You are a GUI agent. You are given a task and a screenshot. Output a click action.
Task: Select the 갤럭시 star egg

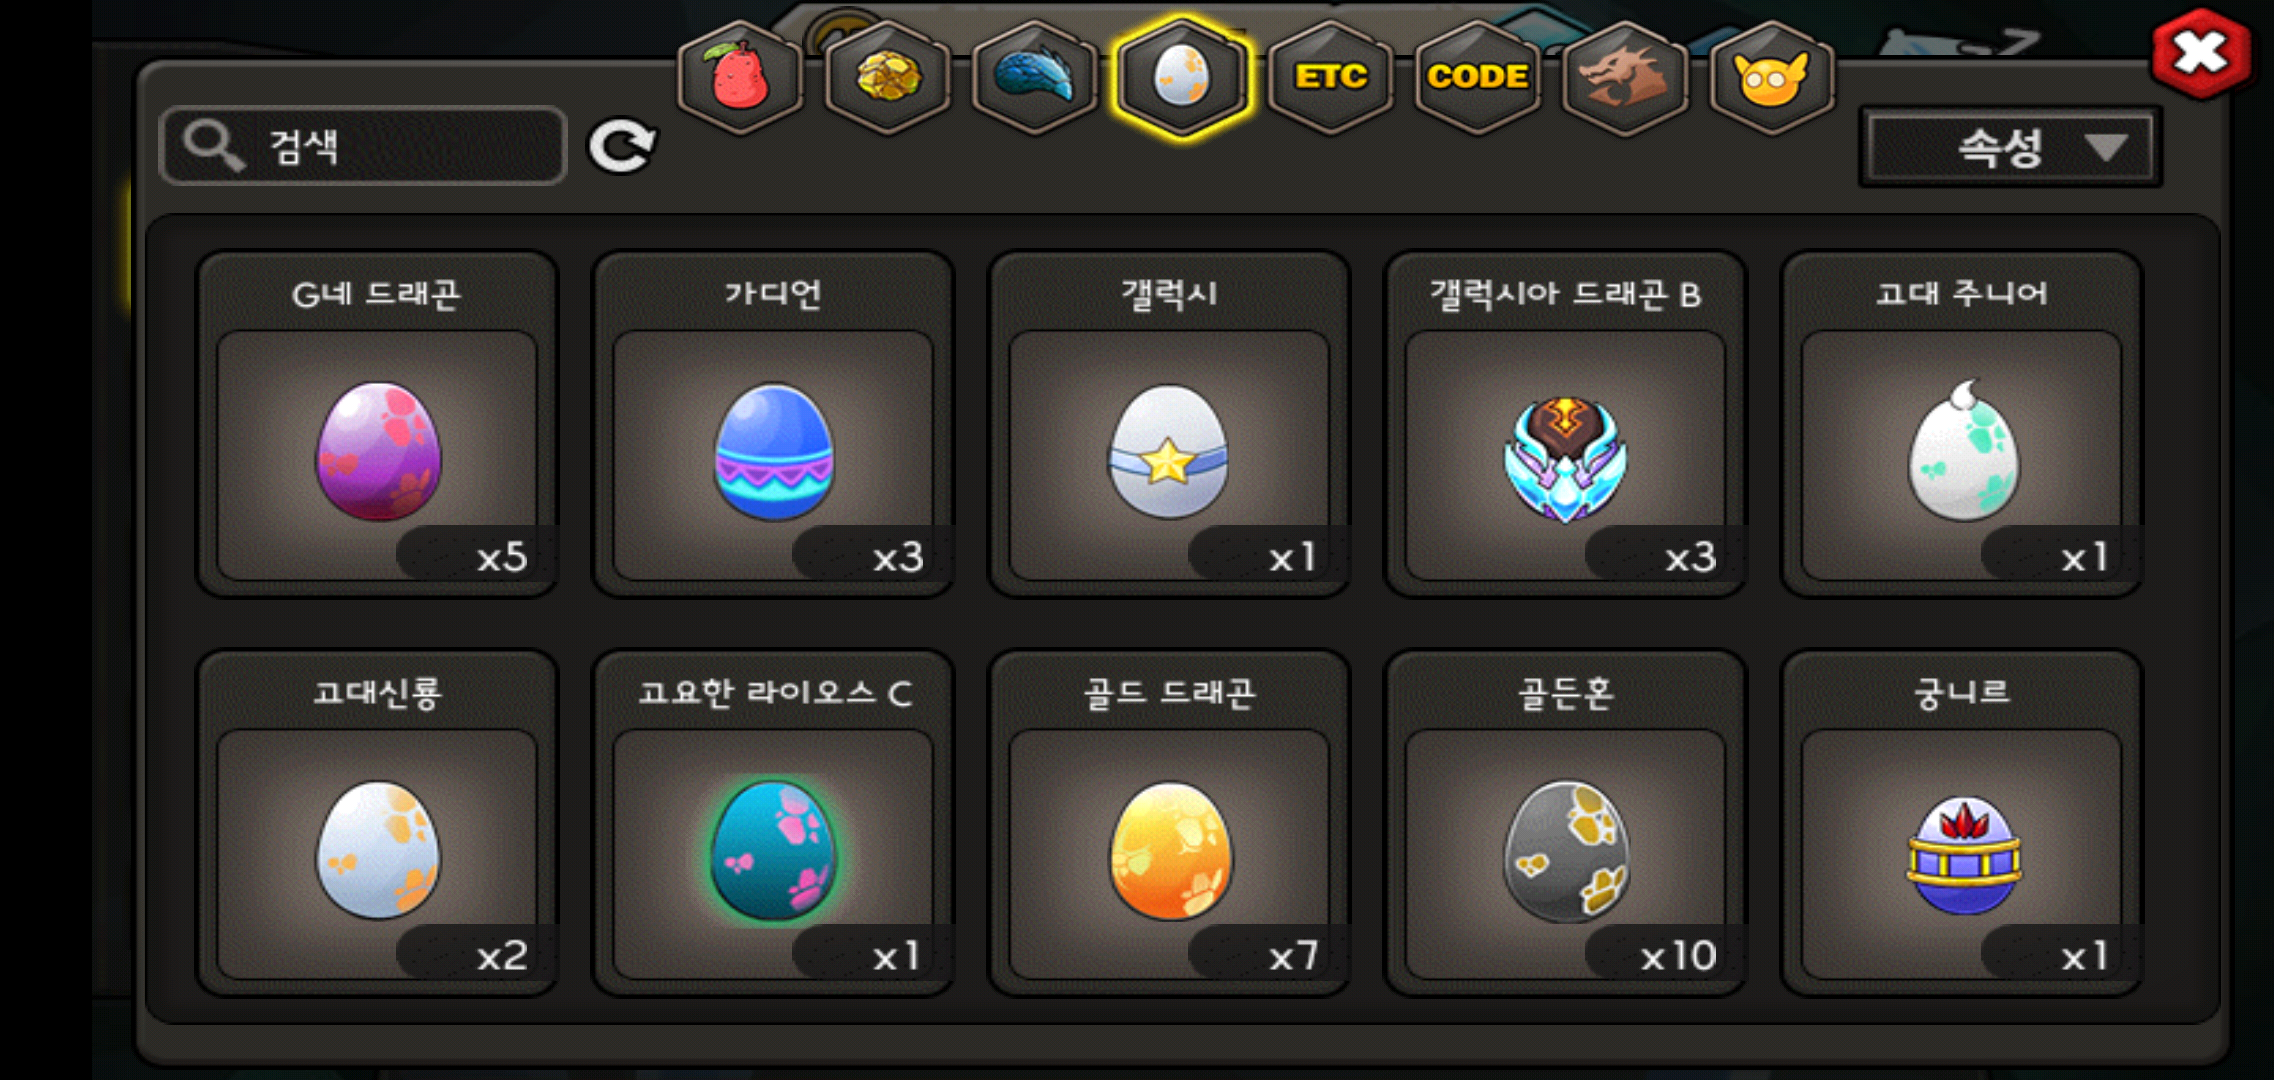1169,424
